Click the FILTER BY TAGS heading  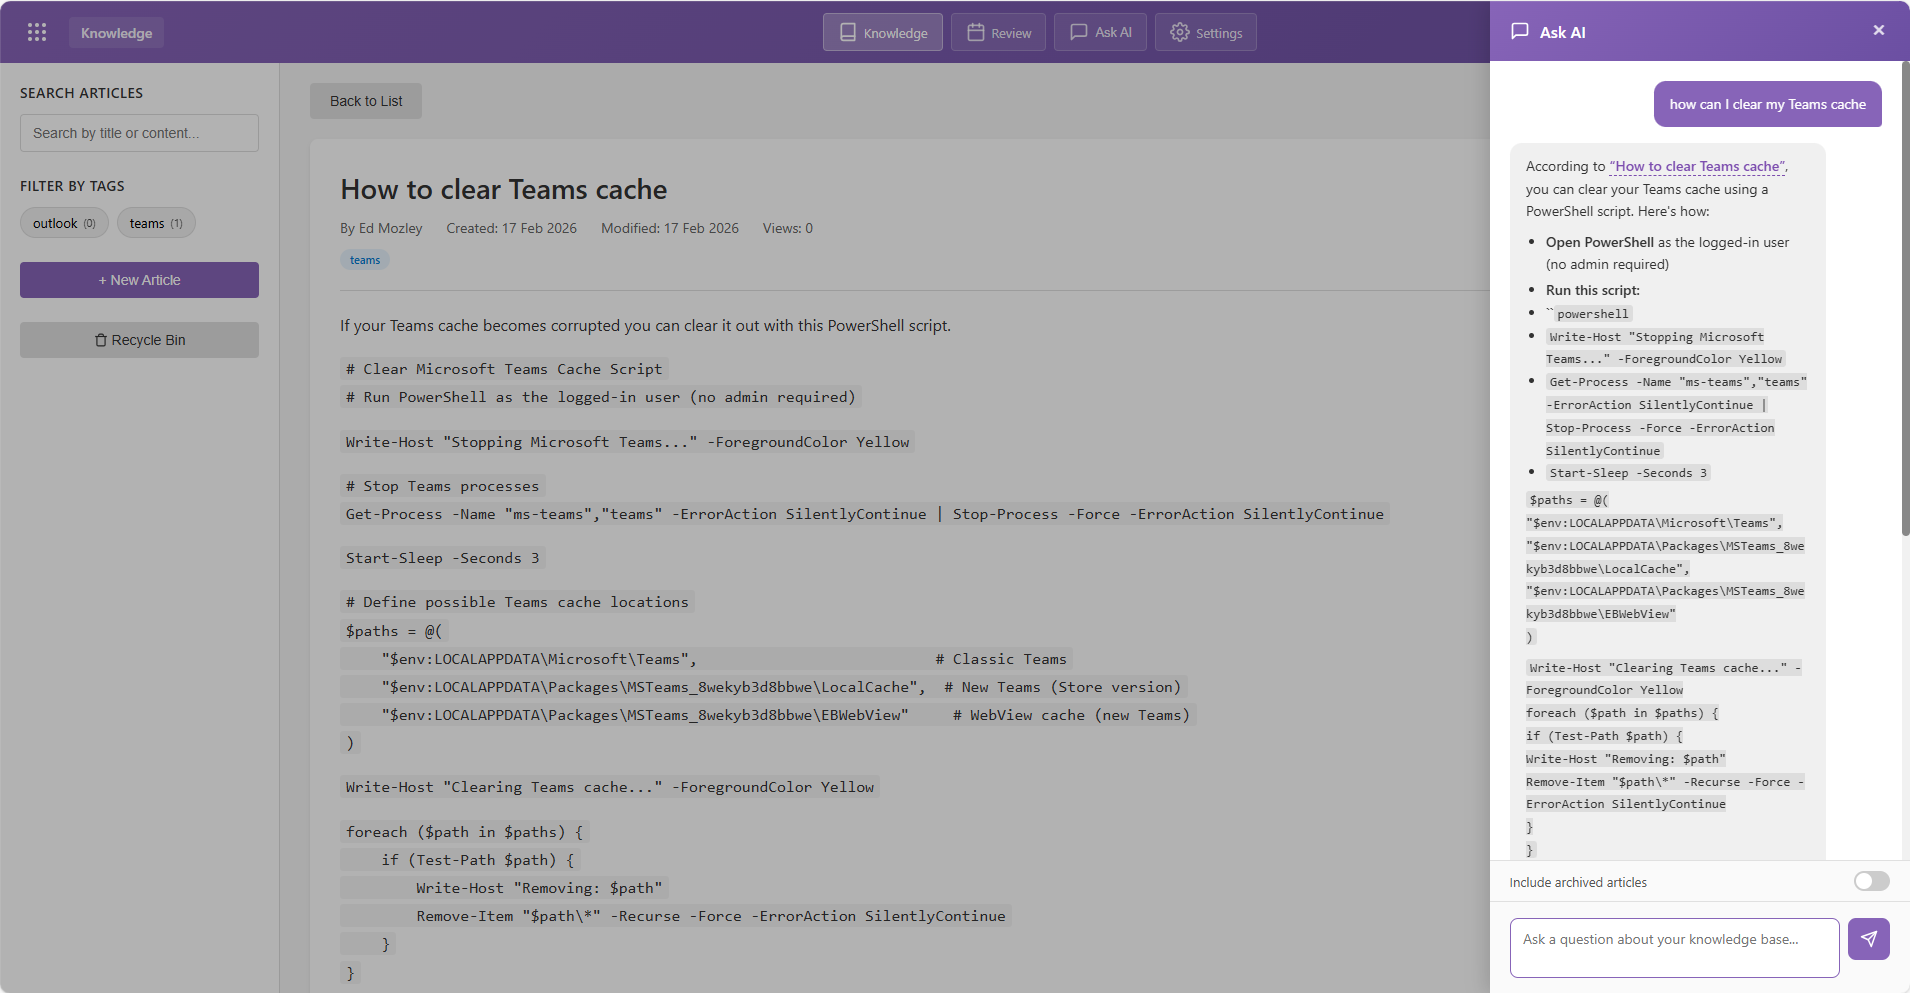click(72, 186)
